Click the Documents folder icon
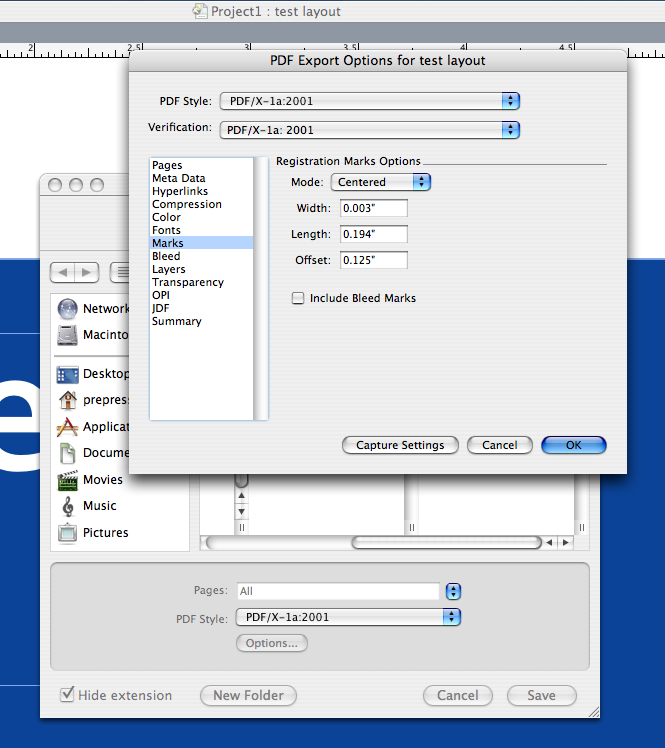The height and width of the screenshot is (748, 665). coord(67,453)
